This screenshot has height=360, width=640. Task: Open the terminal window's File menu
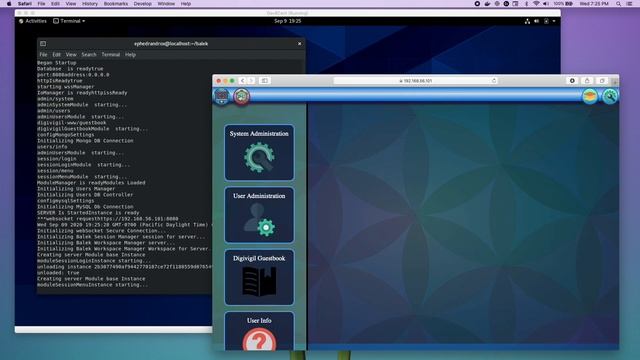click(x=43, y=55)
